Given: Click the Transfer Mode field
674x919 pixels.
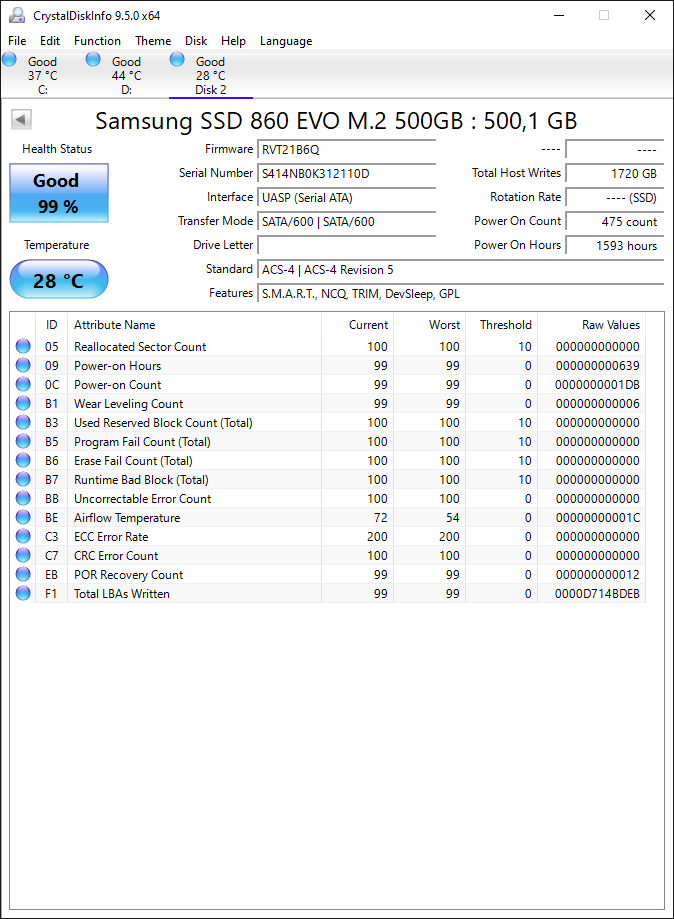Looking at the screenshot, I should tap(346, 222).
